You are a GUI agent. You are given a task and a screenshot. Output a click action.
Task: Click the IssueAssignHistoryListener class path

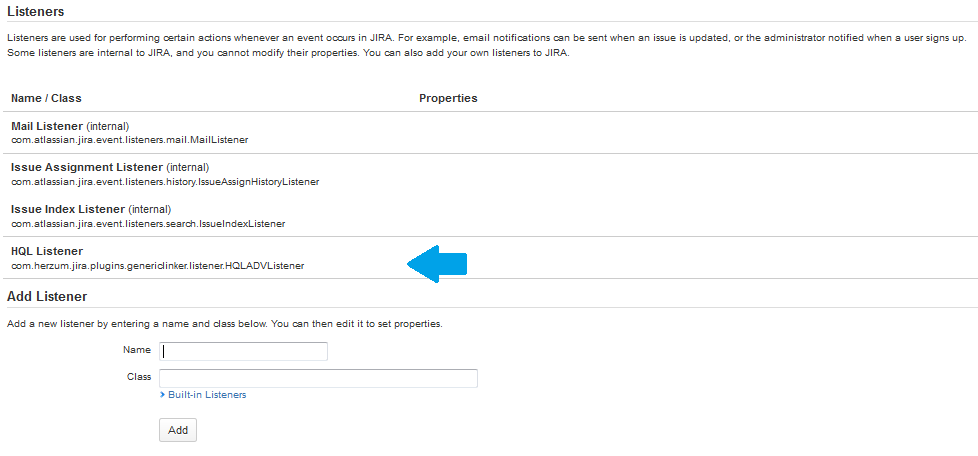point(165,182)
